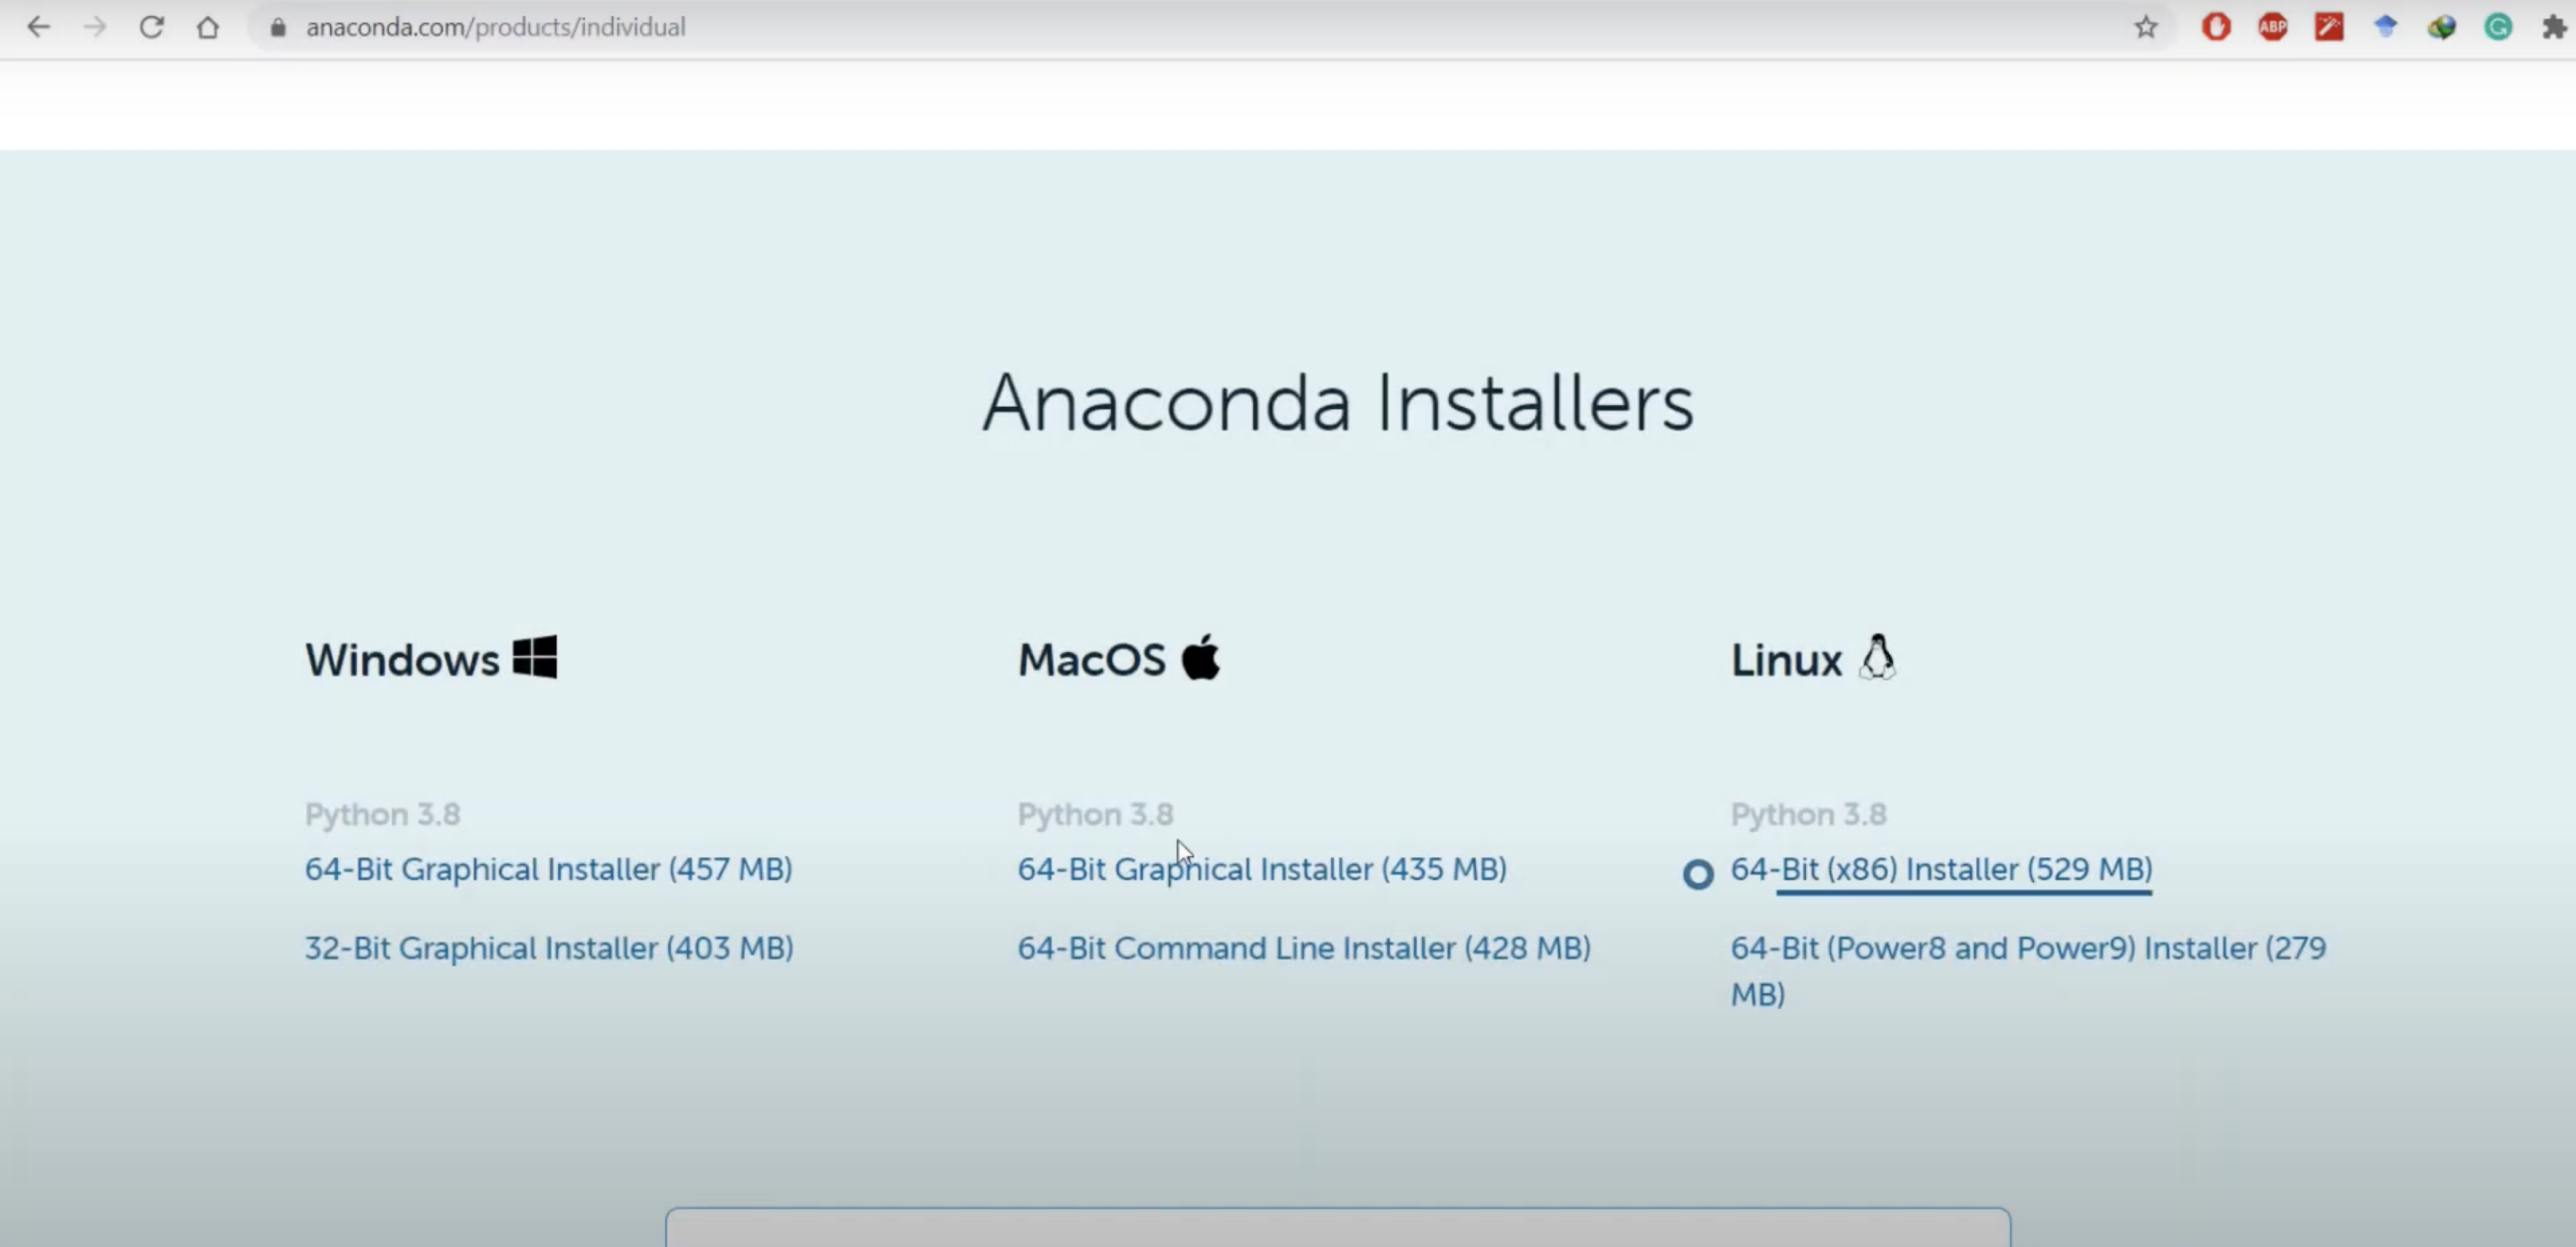Open the Extensions puzzle-piece menu

pyautogui.click(x=2553, y=27)
